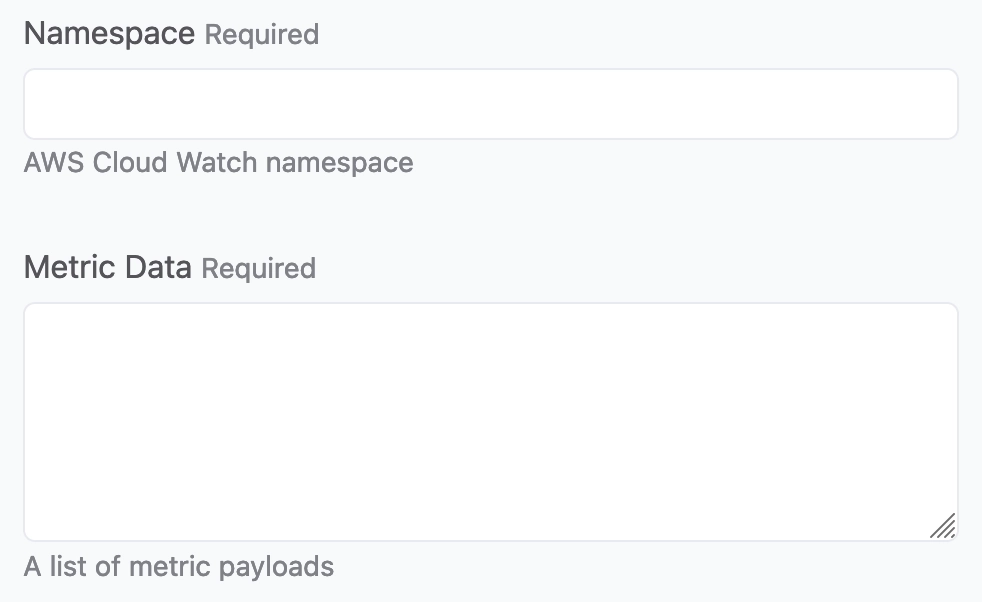982x602 pixels.
Task: Click the Namespace field label
Action: (x=109, y=34)
